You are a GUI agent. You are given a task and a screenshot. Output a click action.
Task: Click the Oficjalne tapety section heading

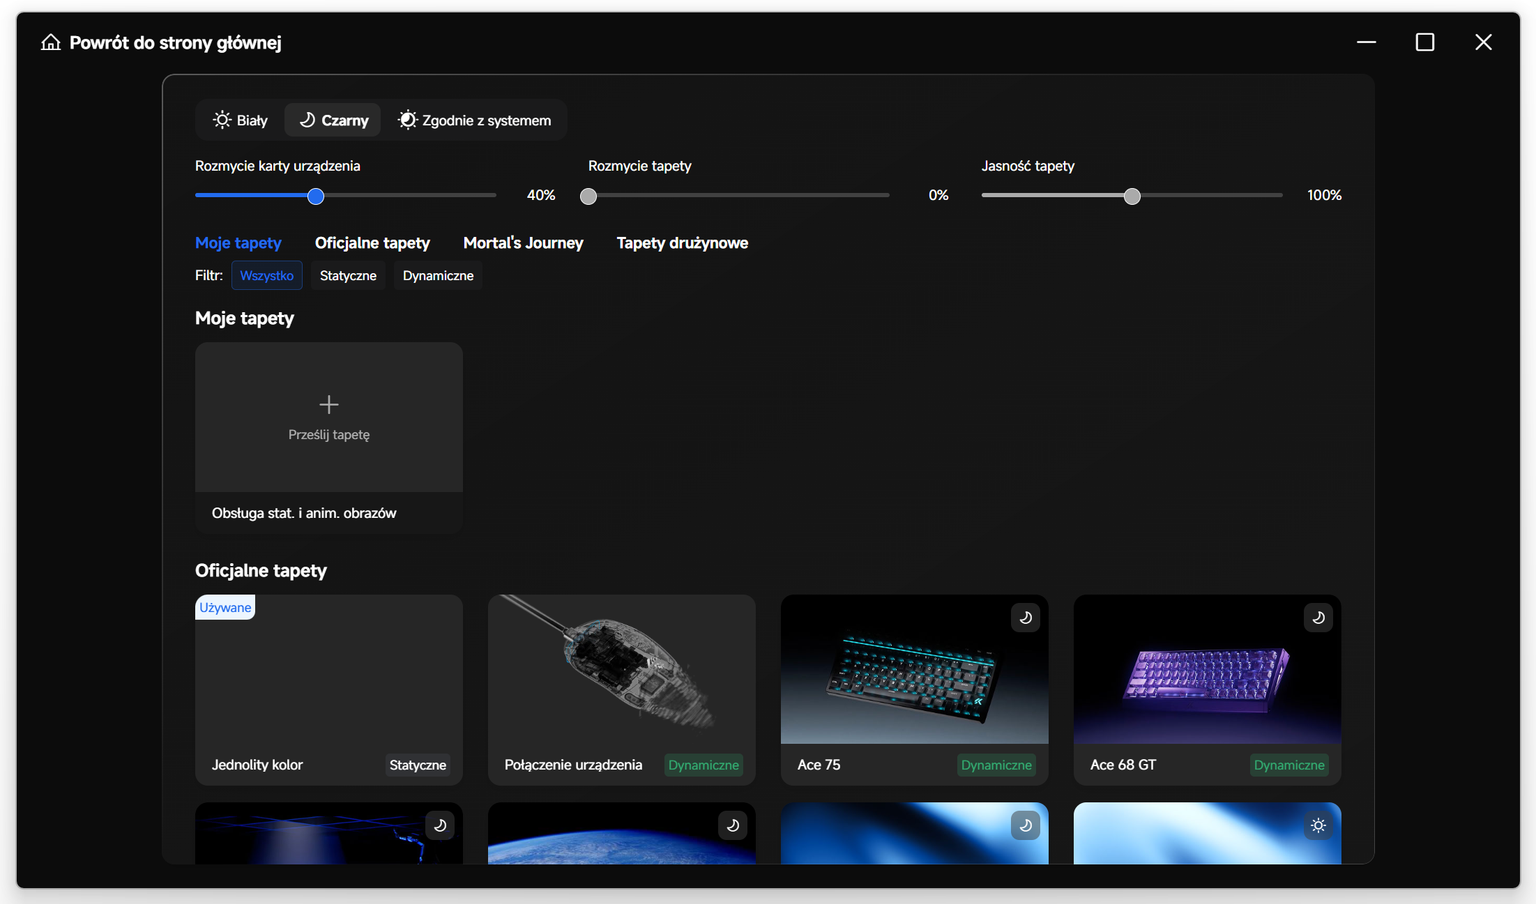click(261, 570)
